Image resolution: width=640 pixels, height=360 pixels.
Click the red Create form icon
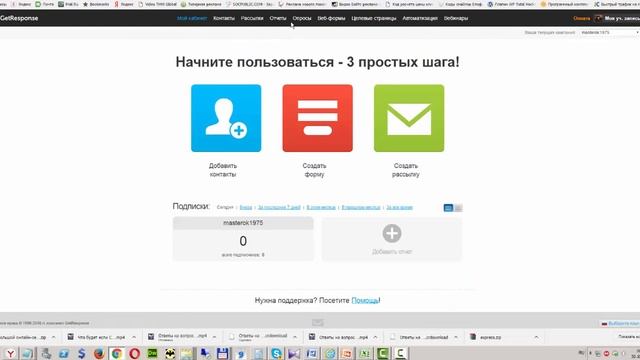click(318, 118)
